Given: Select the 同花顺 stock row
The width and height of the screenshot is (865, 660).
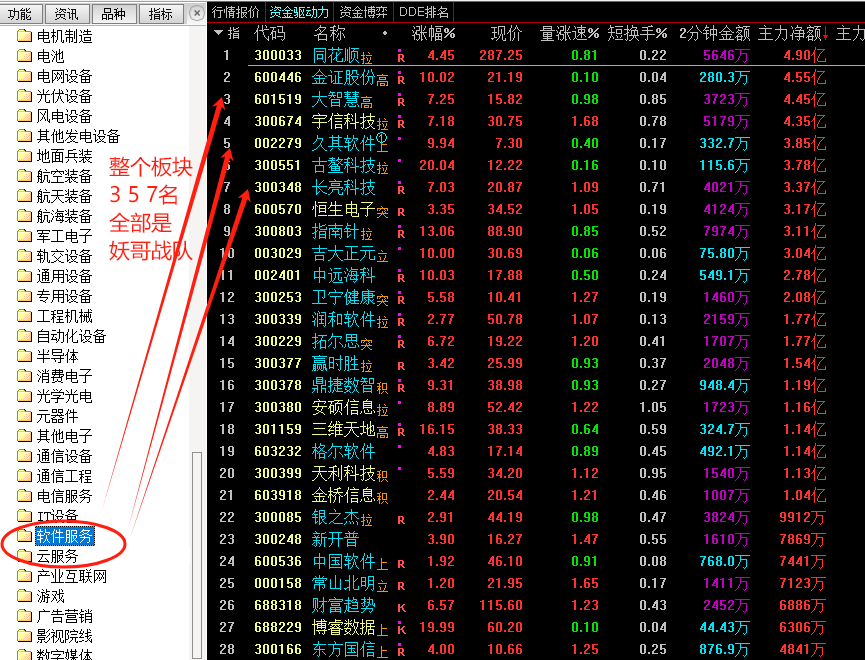Looking at the screenshot, I should pyautogui.click(x=536, y=55).
